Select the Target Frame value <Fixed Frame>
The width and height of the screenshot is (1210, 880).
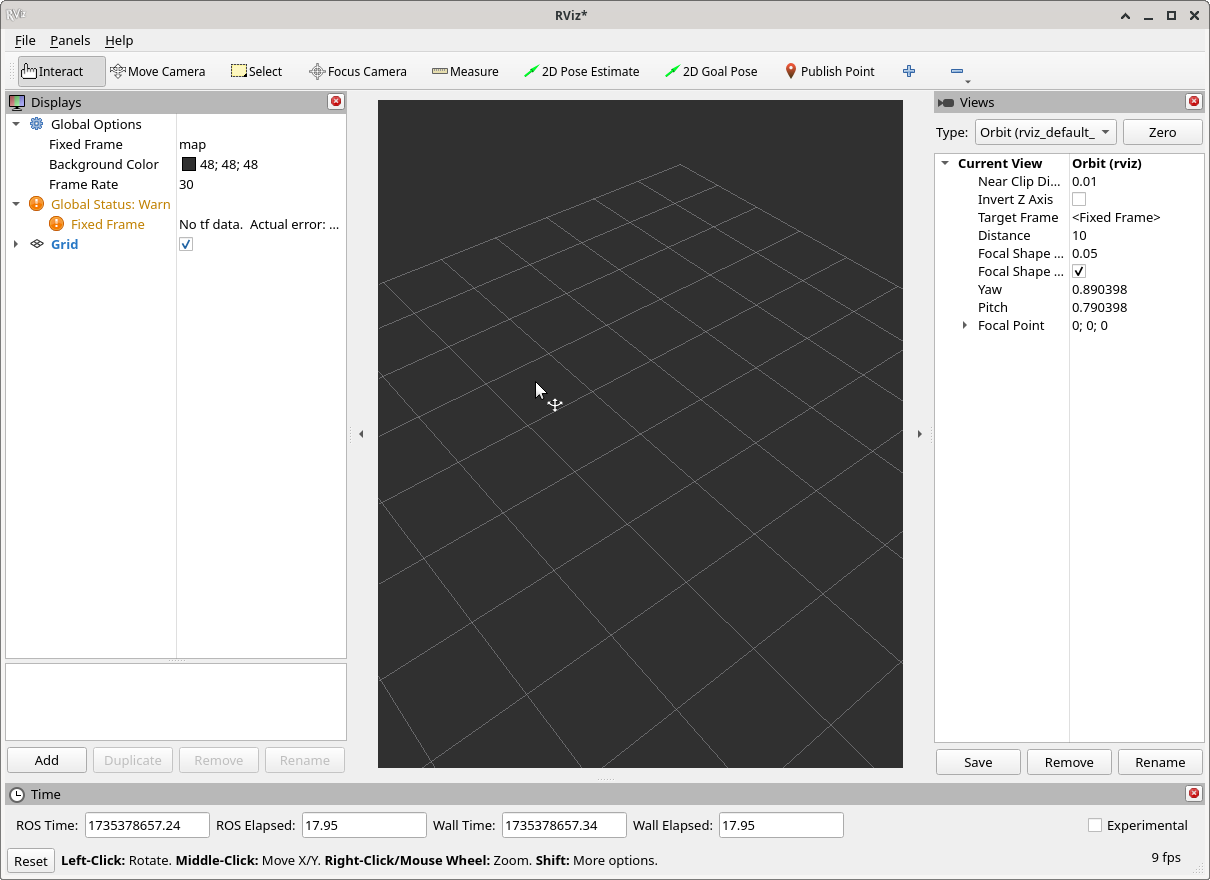[x=1116, y=217]
